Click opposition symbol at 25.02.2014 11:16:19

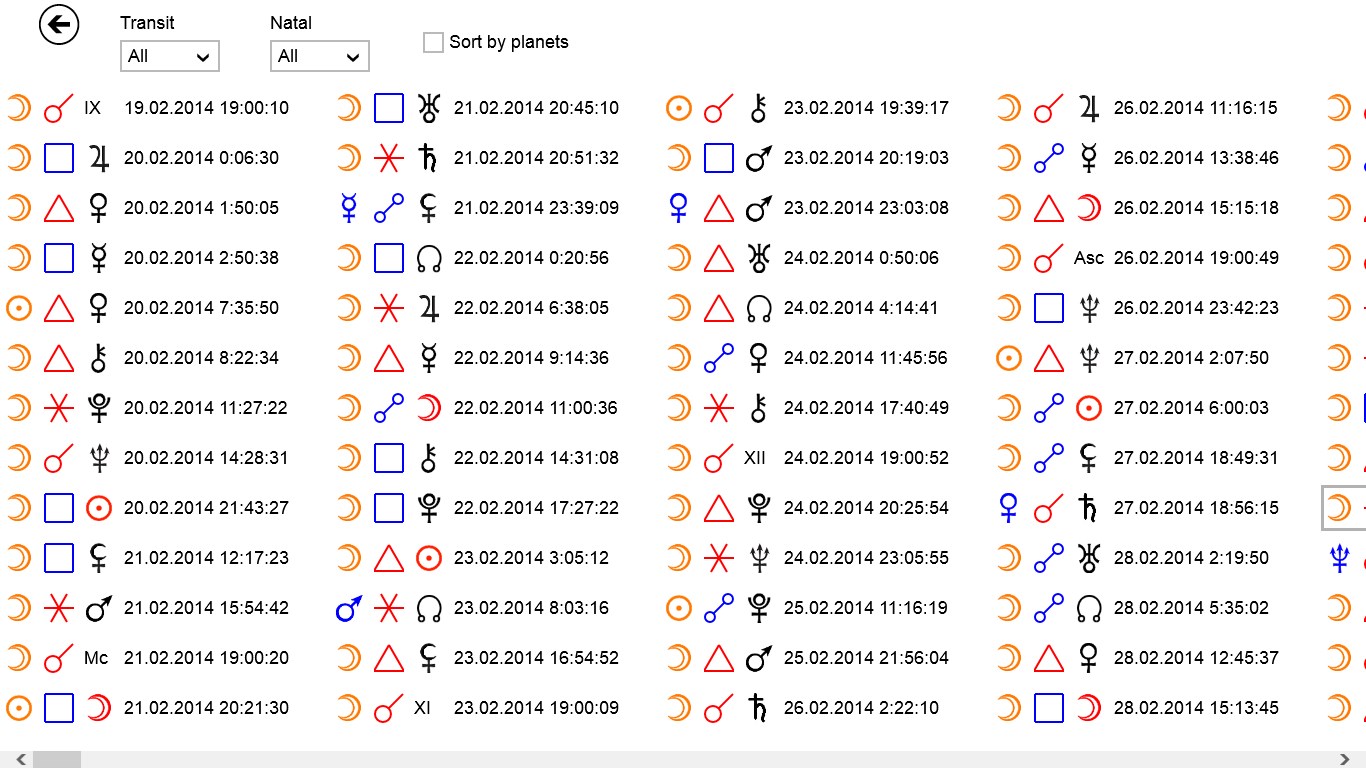(x=719, y=608)
